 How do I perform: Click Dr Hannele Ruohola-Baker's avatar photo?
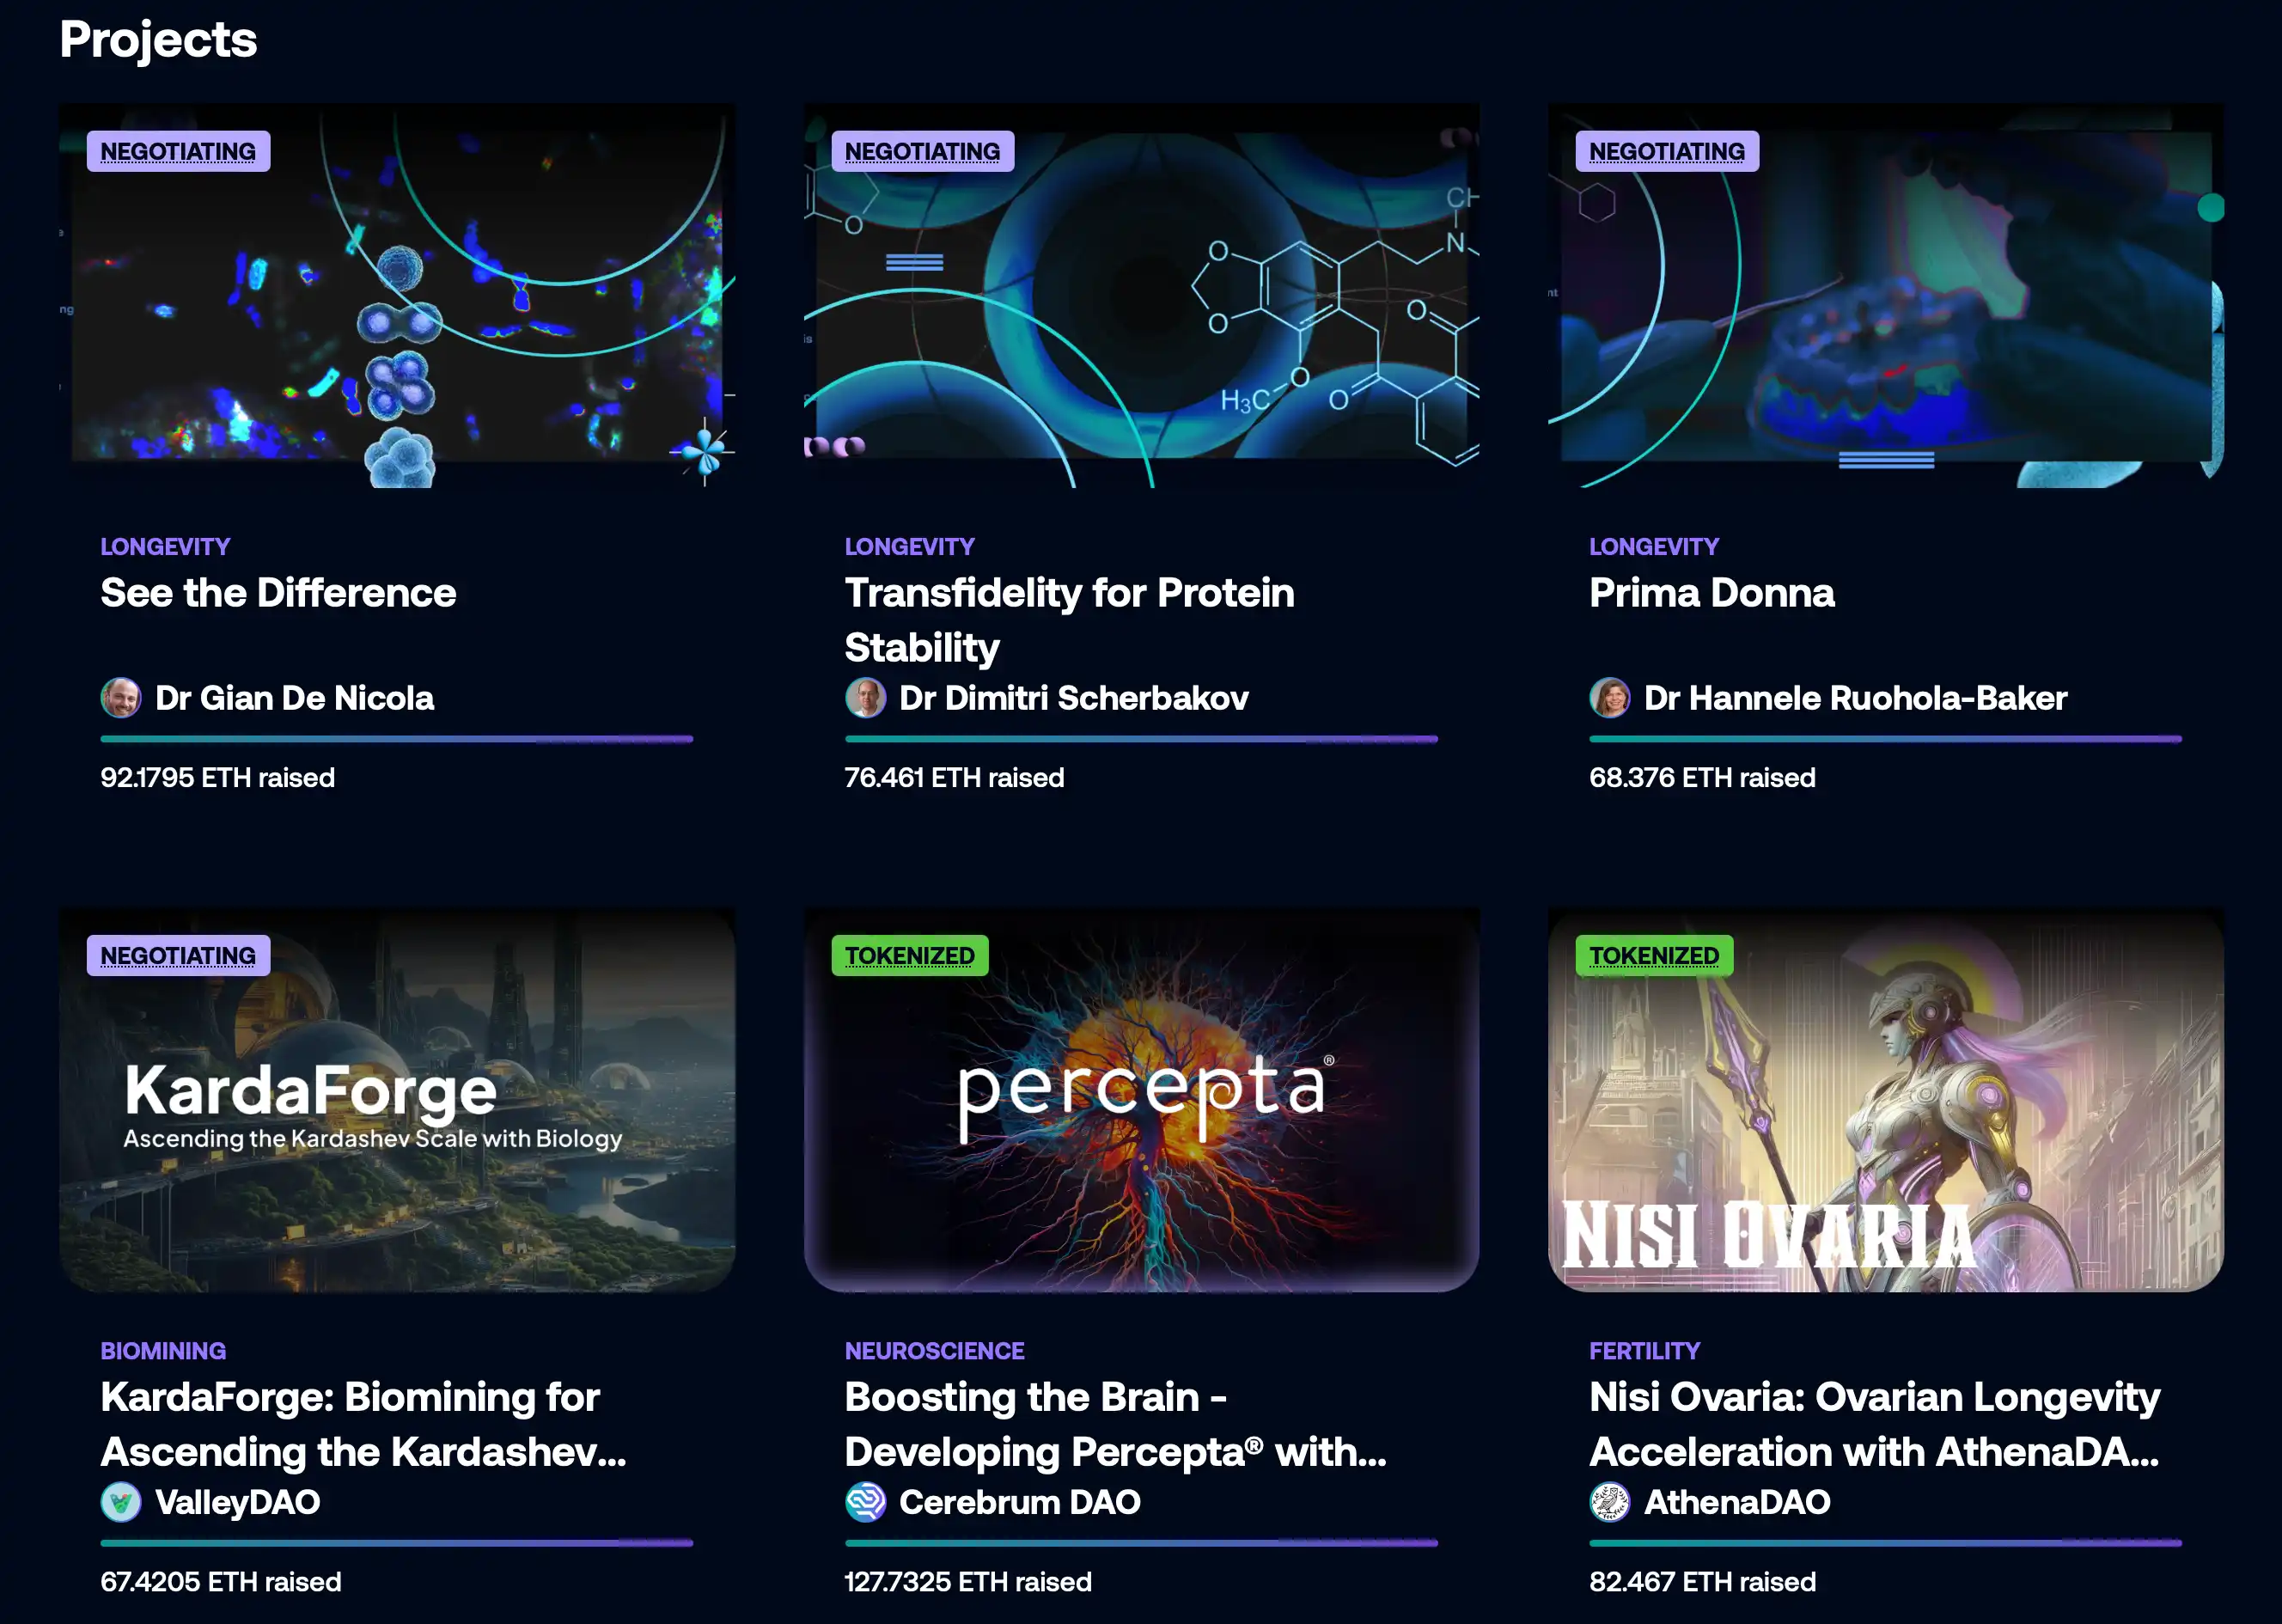click(1609, 698)
